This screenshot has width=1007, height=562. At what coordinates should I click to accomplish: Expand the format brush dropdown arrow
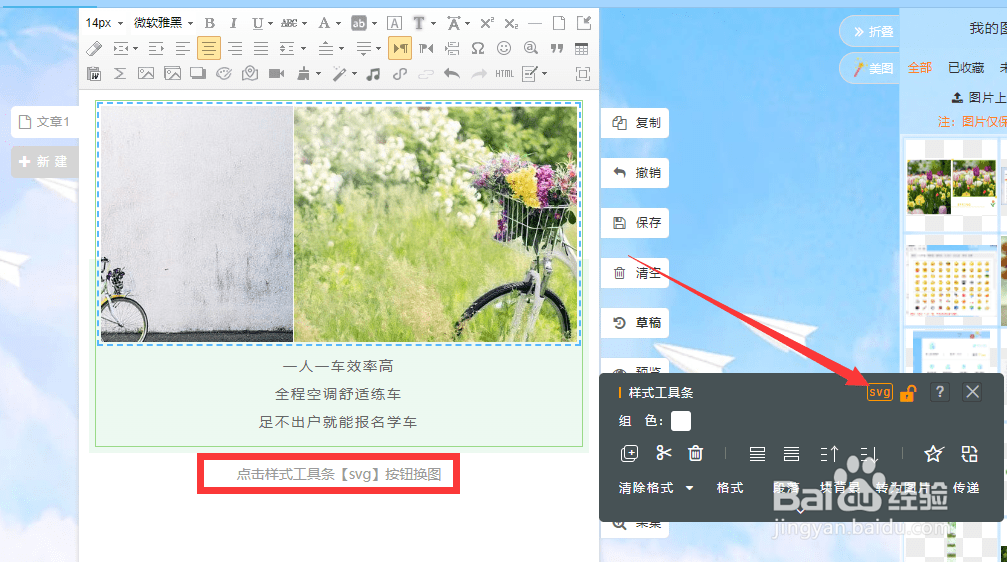(x=318, y=74)
